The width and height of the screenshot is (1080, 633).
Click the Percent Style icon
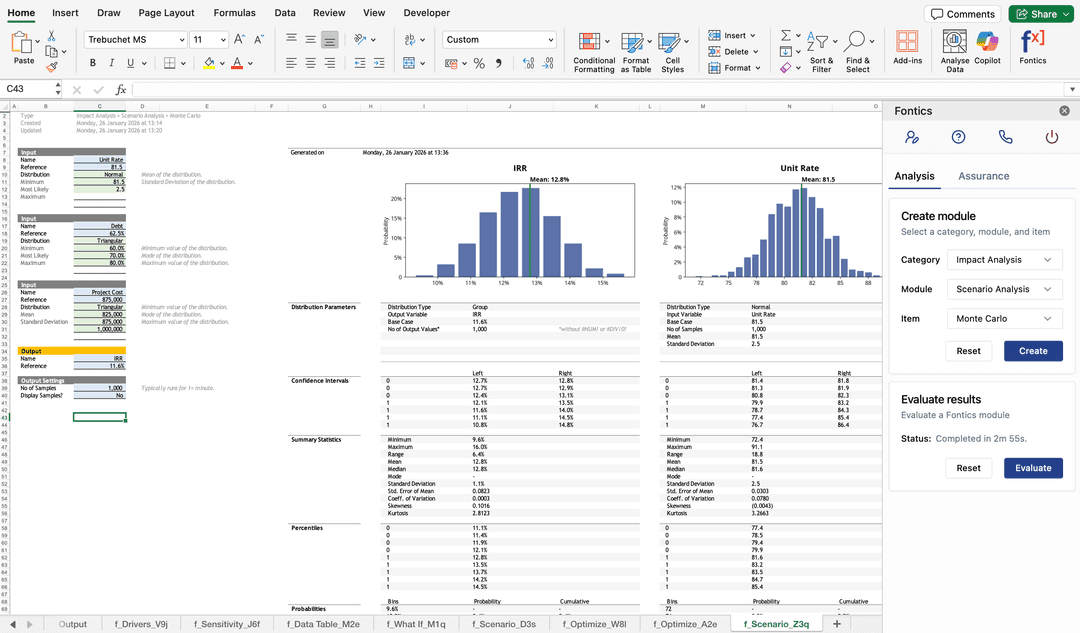point(479,63)
